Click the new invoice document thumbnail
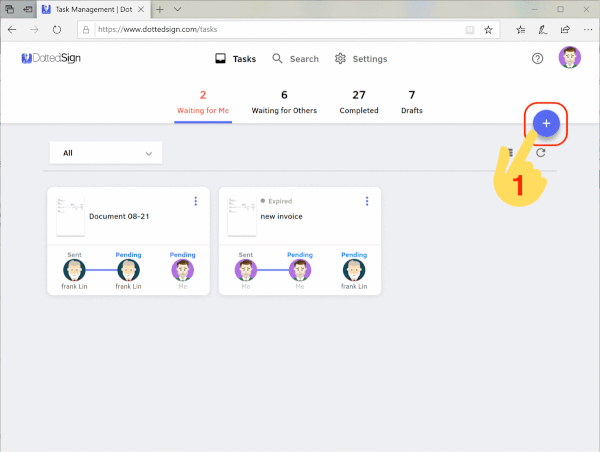The image size is (600, 452). pos(240,216)
